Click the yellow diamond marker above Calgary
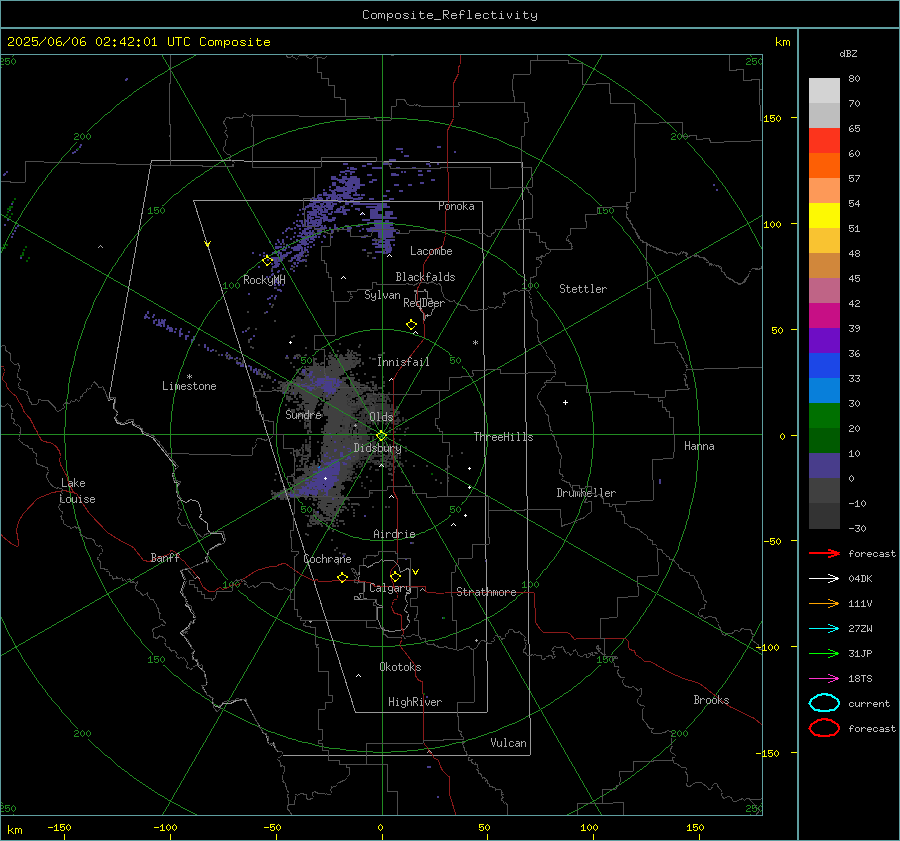The width and height of the screenshot is (900, 841). (395, 576)
